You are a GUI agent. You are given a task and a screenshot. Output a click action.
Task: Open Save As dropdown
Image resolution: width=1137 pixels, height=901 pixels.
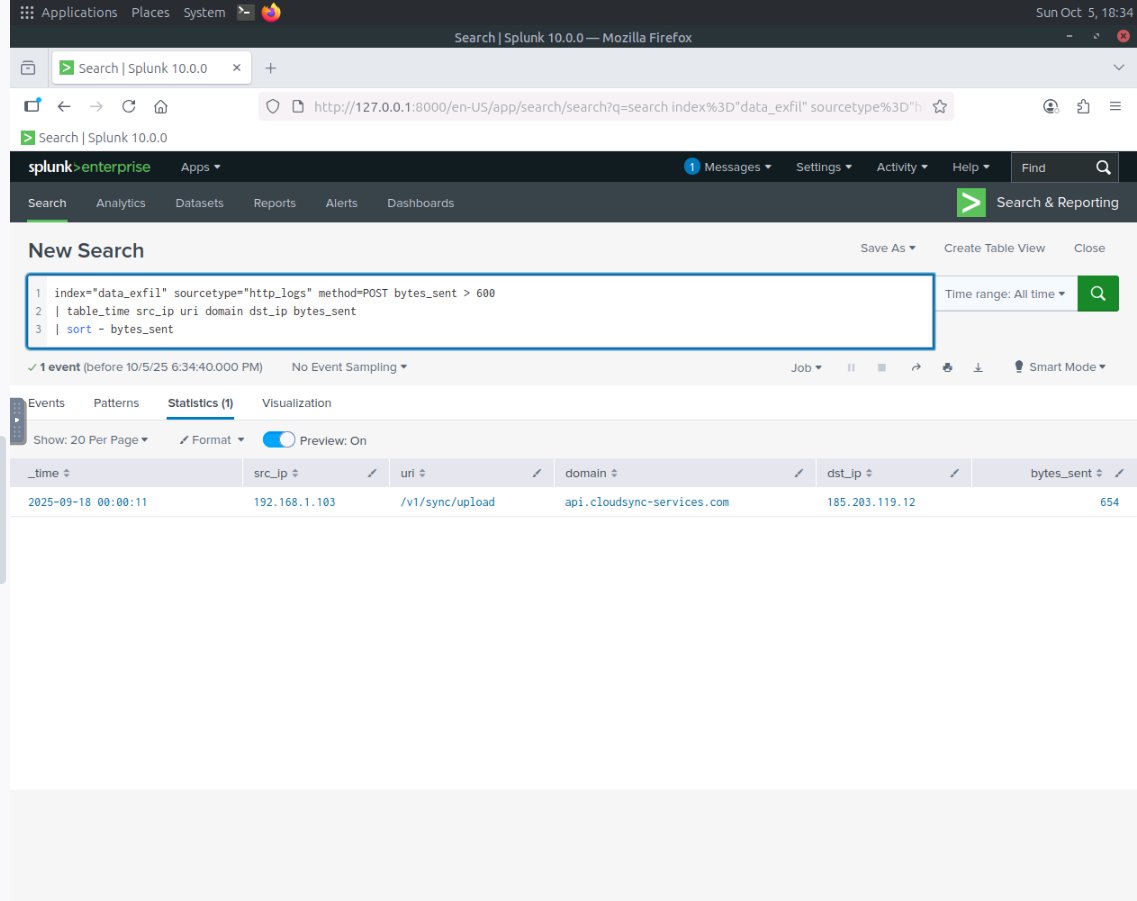[888, 248]
